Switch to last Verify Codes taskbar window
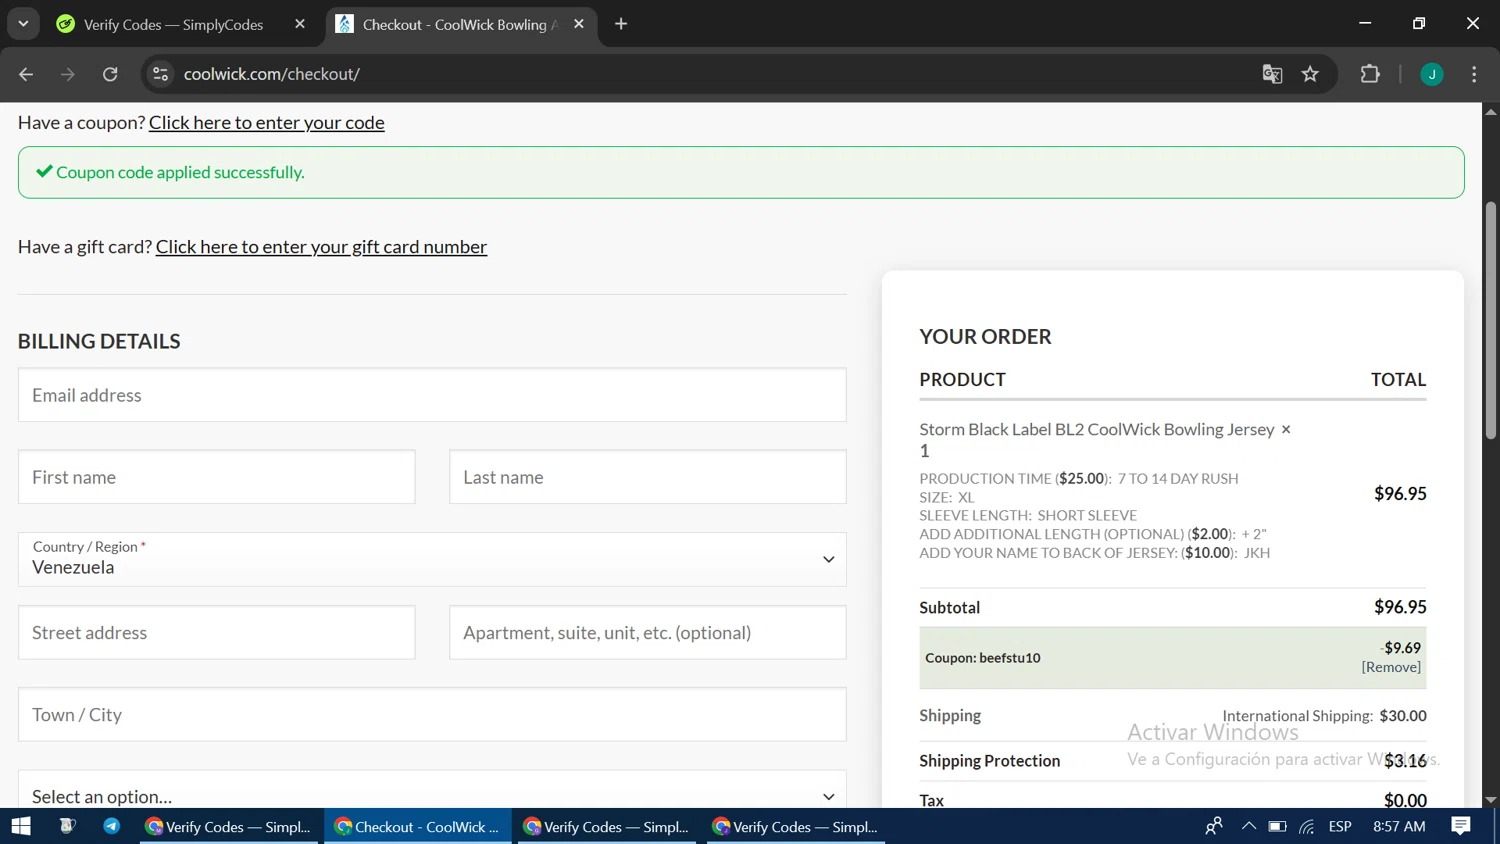This screenshot has height=844, width=1500. click(x=796, y=826)
